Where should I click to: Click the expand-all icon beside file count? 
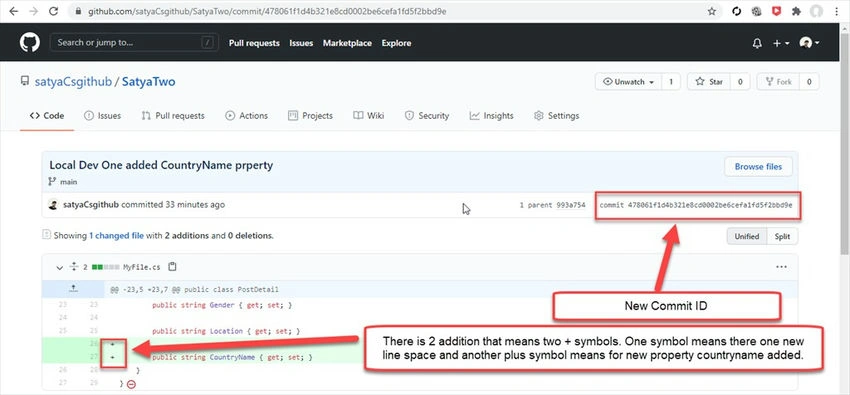(x=74, y=267)
